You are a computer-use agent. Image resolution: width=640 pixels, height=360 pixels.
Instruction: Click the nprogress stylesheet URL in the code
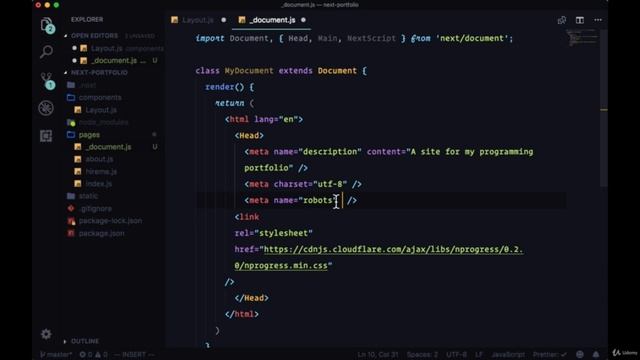393,249
